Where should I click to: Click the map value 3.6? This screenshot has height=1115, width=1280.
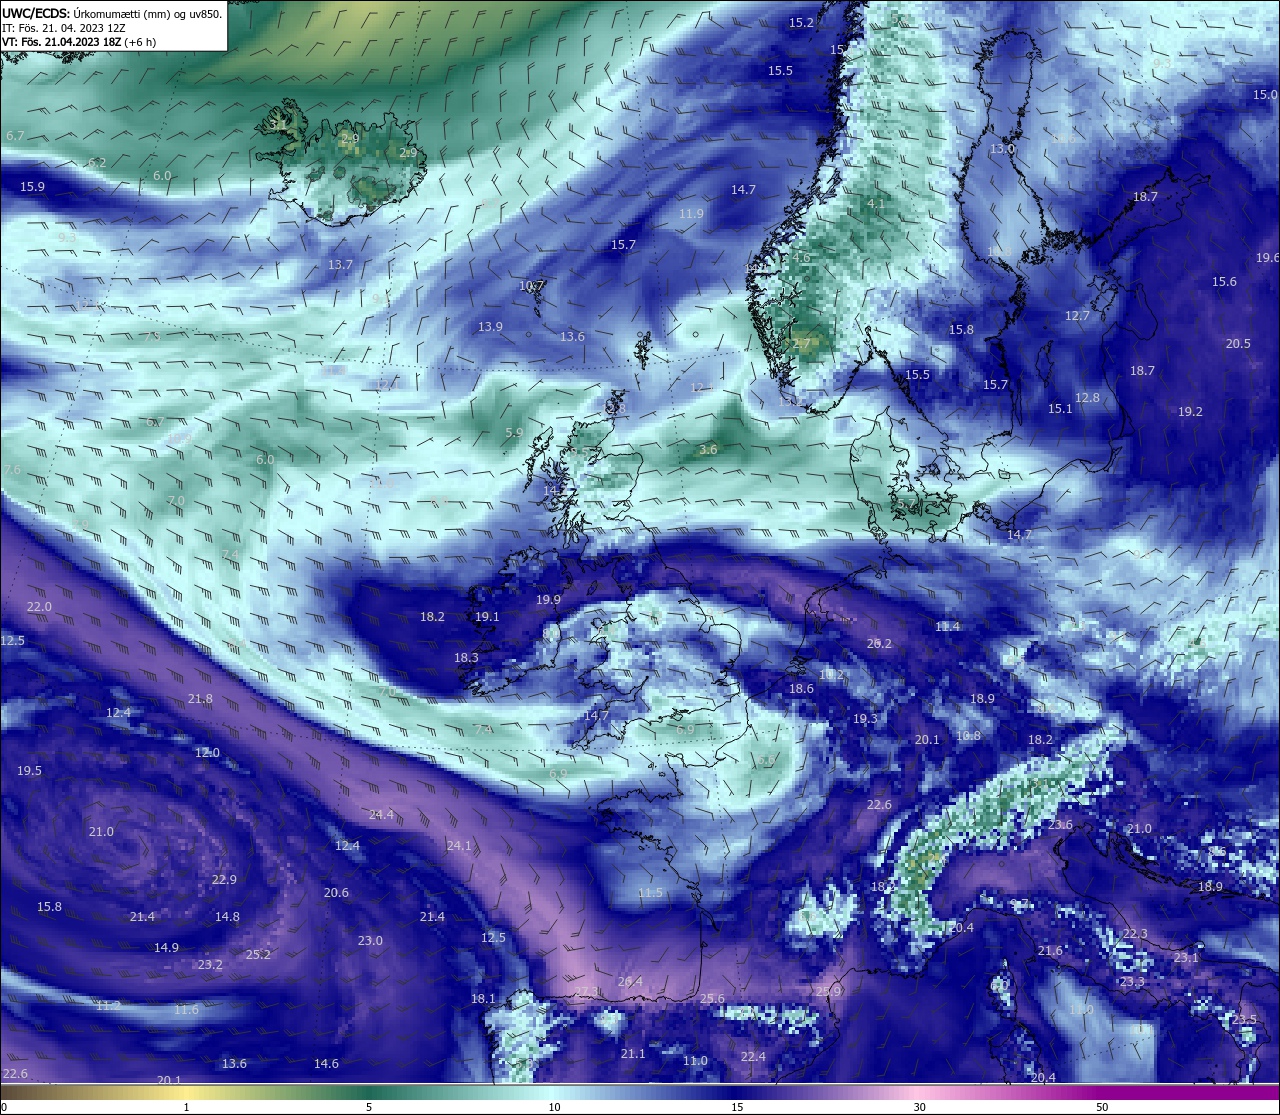pyautogui.click(x=708, y=449)
